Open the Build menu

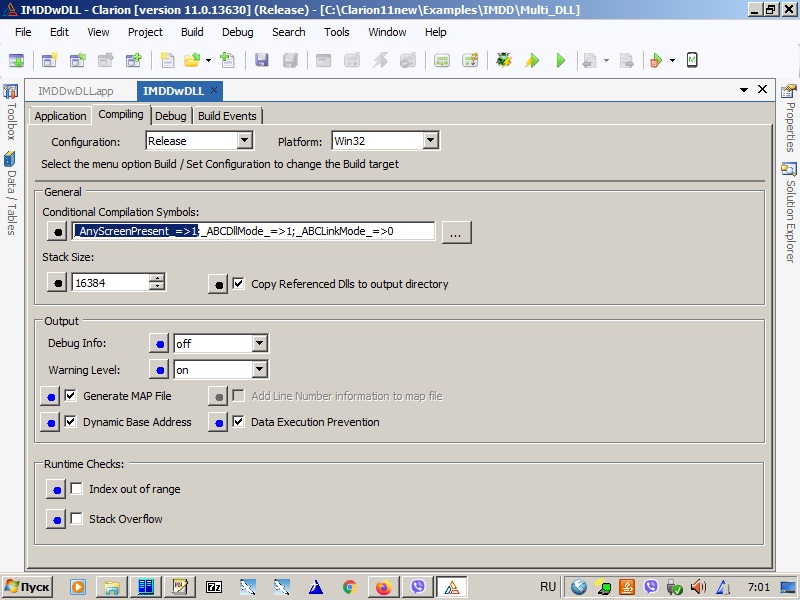coord(190,32)
